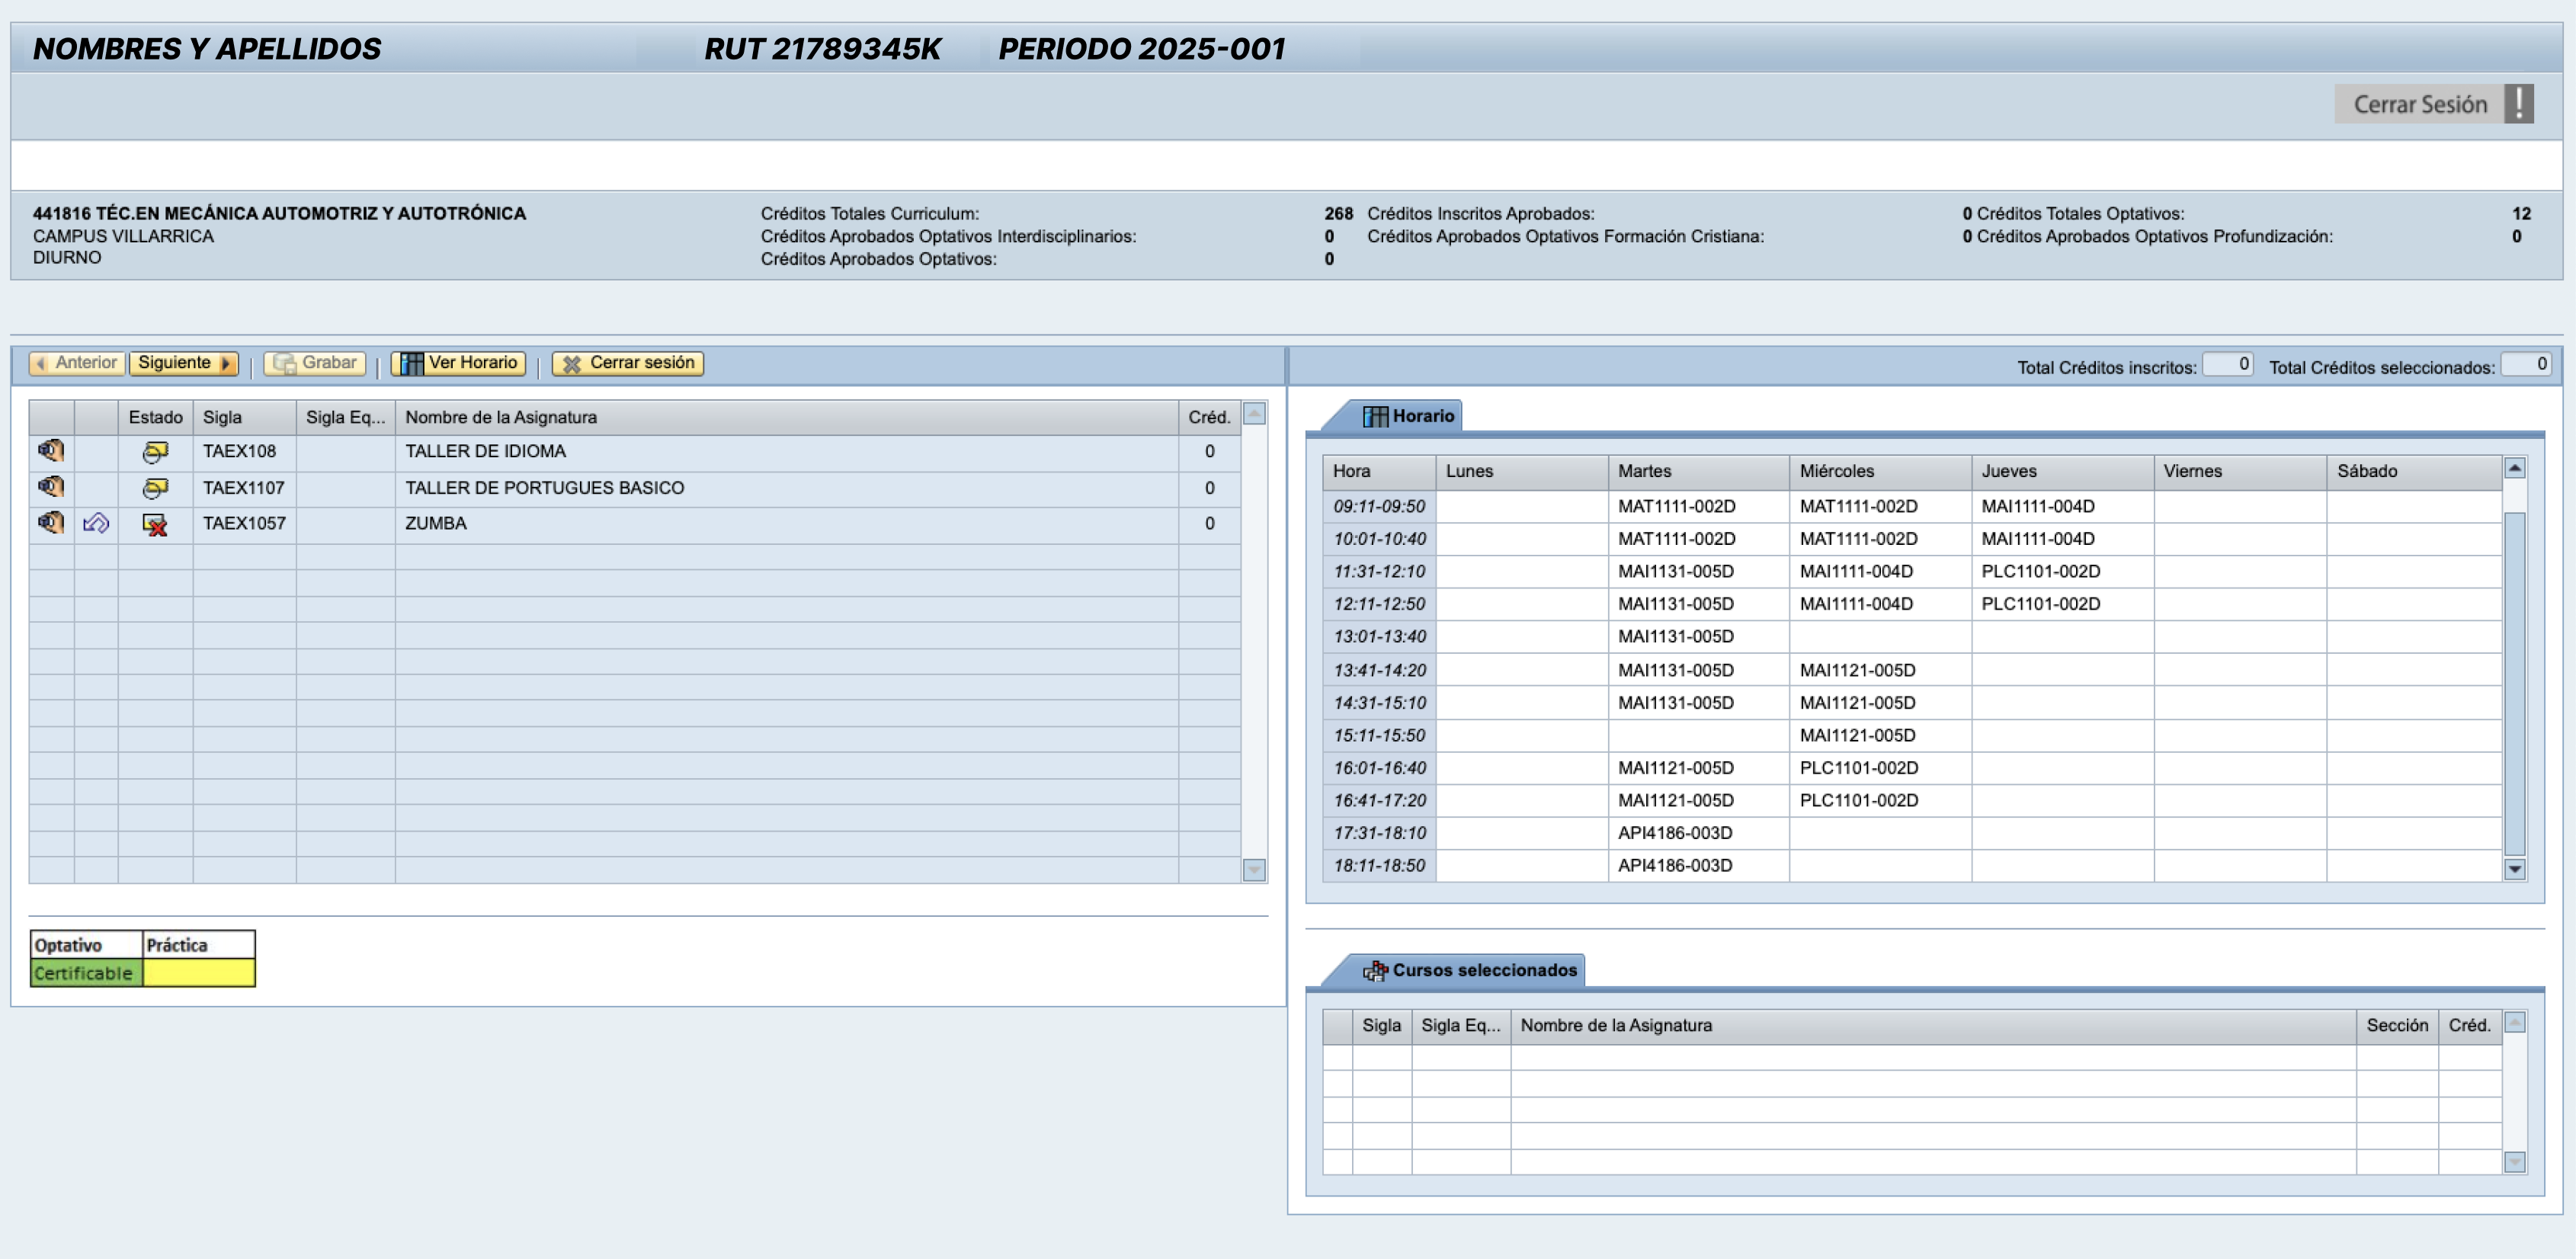Open Ver Horario
Viewport: 2576px width, 1259px height.
(459, 363)
